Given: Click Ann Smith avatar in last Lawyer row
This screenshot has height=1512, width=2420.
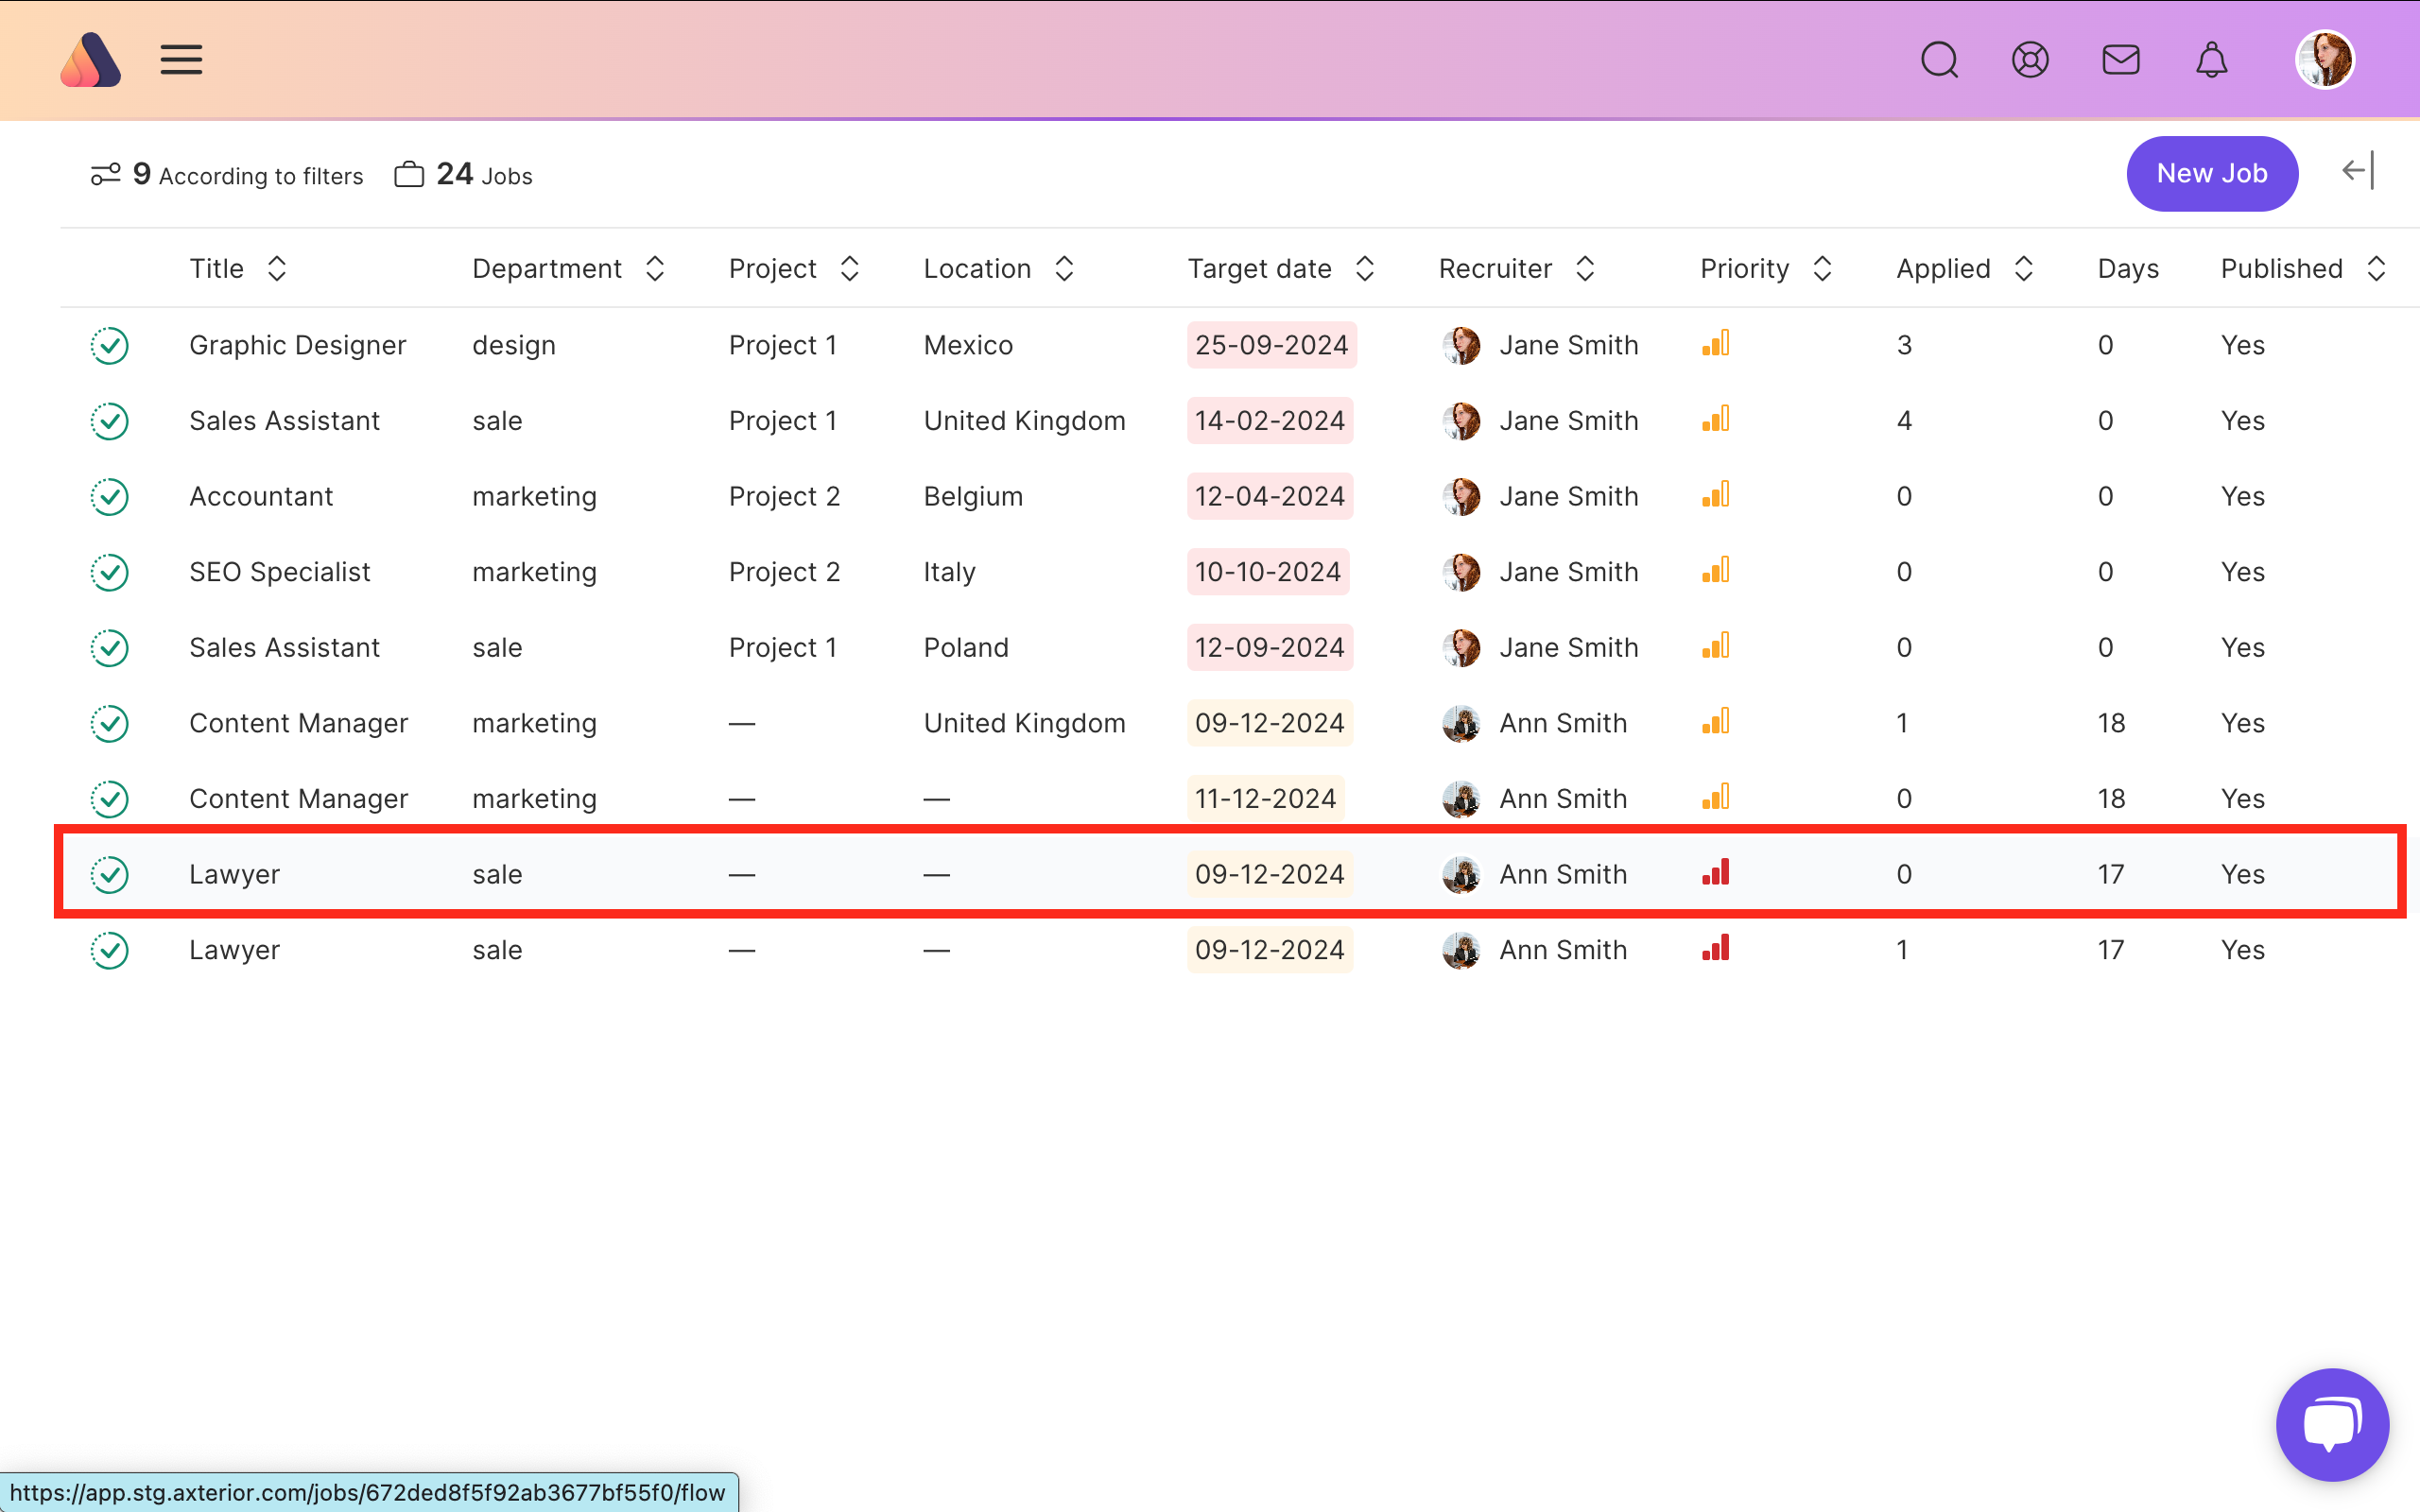Looking at the screenshot, I should click(x=1461, y=951).
